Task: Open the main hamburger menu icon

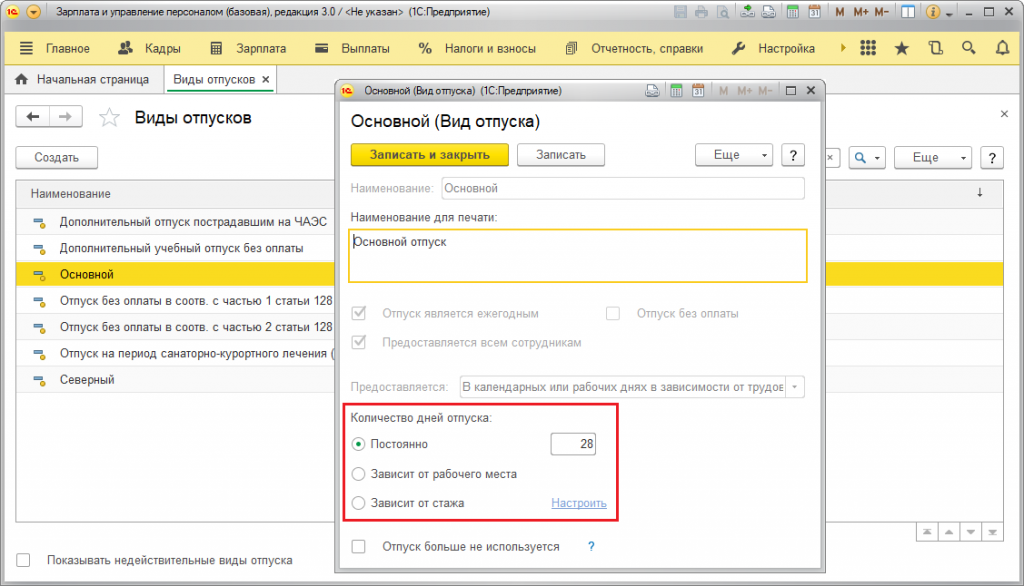Action: point(26,48)
